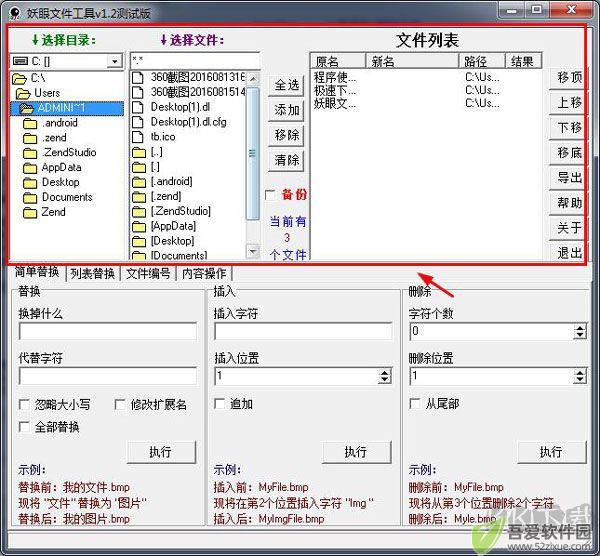Toggle the 忽略大小写 checkbox

24,404
